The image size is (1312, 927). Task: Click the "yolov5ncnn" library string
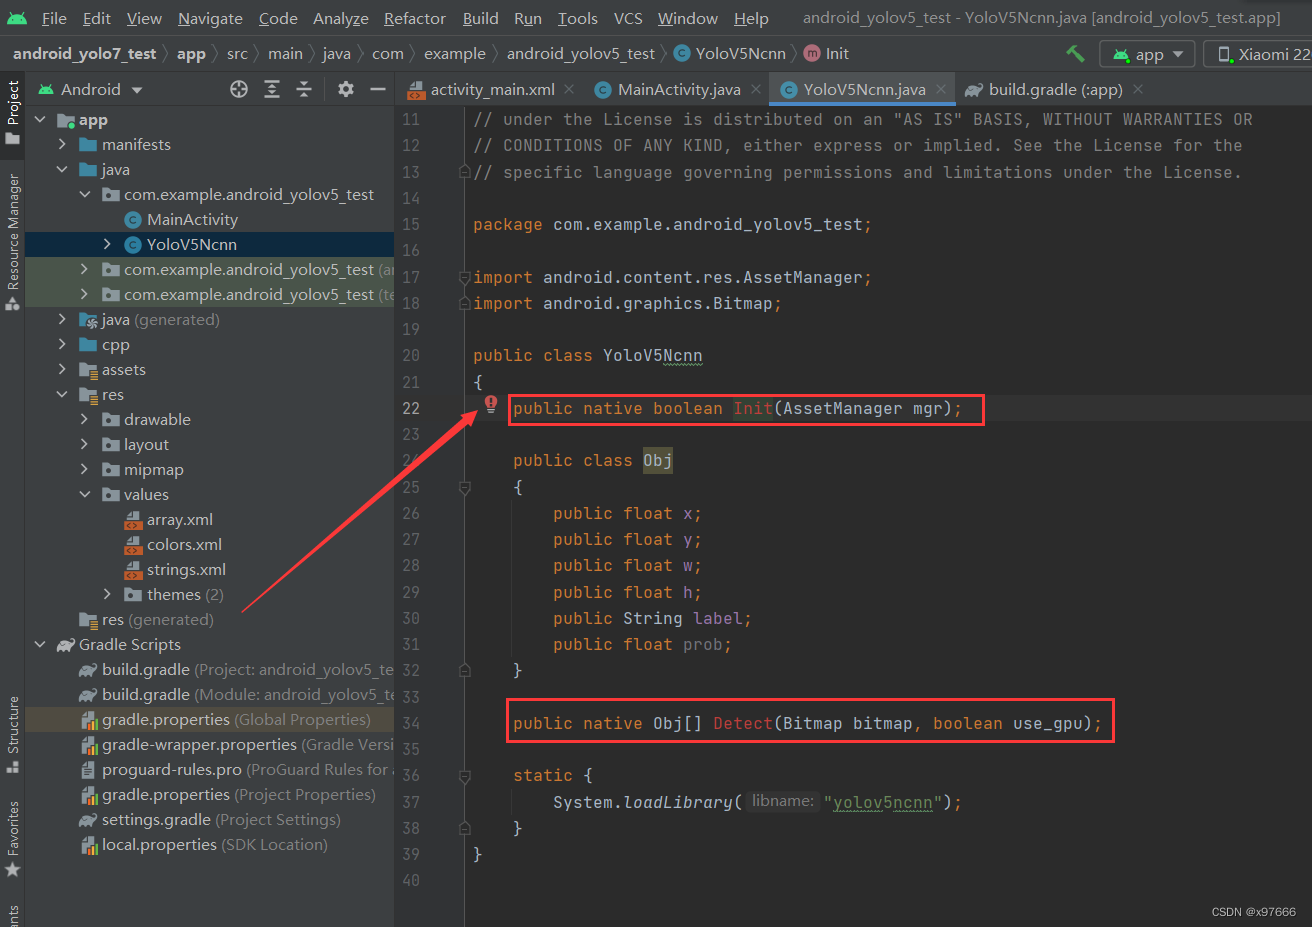click(883, 802)
